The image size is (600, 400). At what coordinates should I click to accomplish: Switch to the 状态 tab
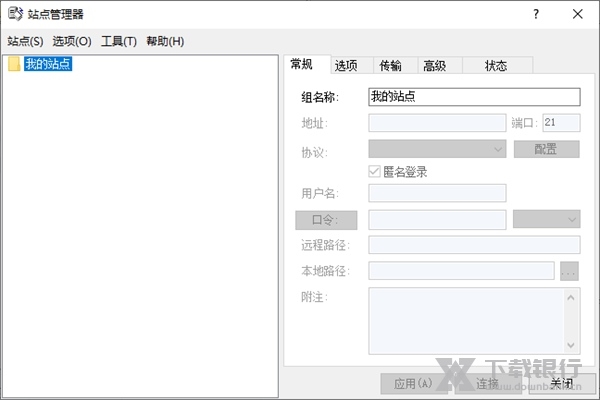click(x=496, y=66)
